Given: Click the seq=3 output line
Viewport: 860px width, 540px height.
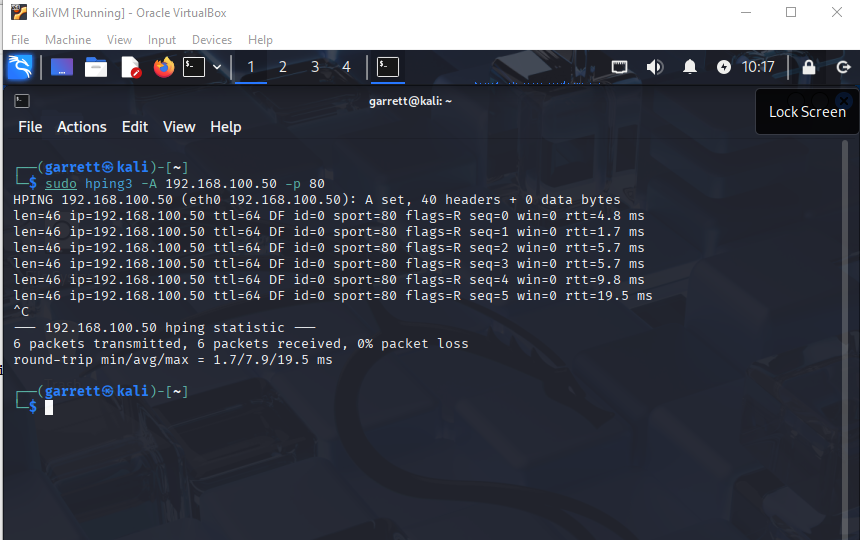Looking at the screenshot, I should (x=329, y=264).
